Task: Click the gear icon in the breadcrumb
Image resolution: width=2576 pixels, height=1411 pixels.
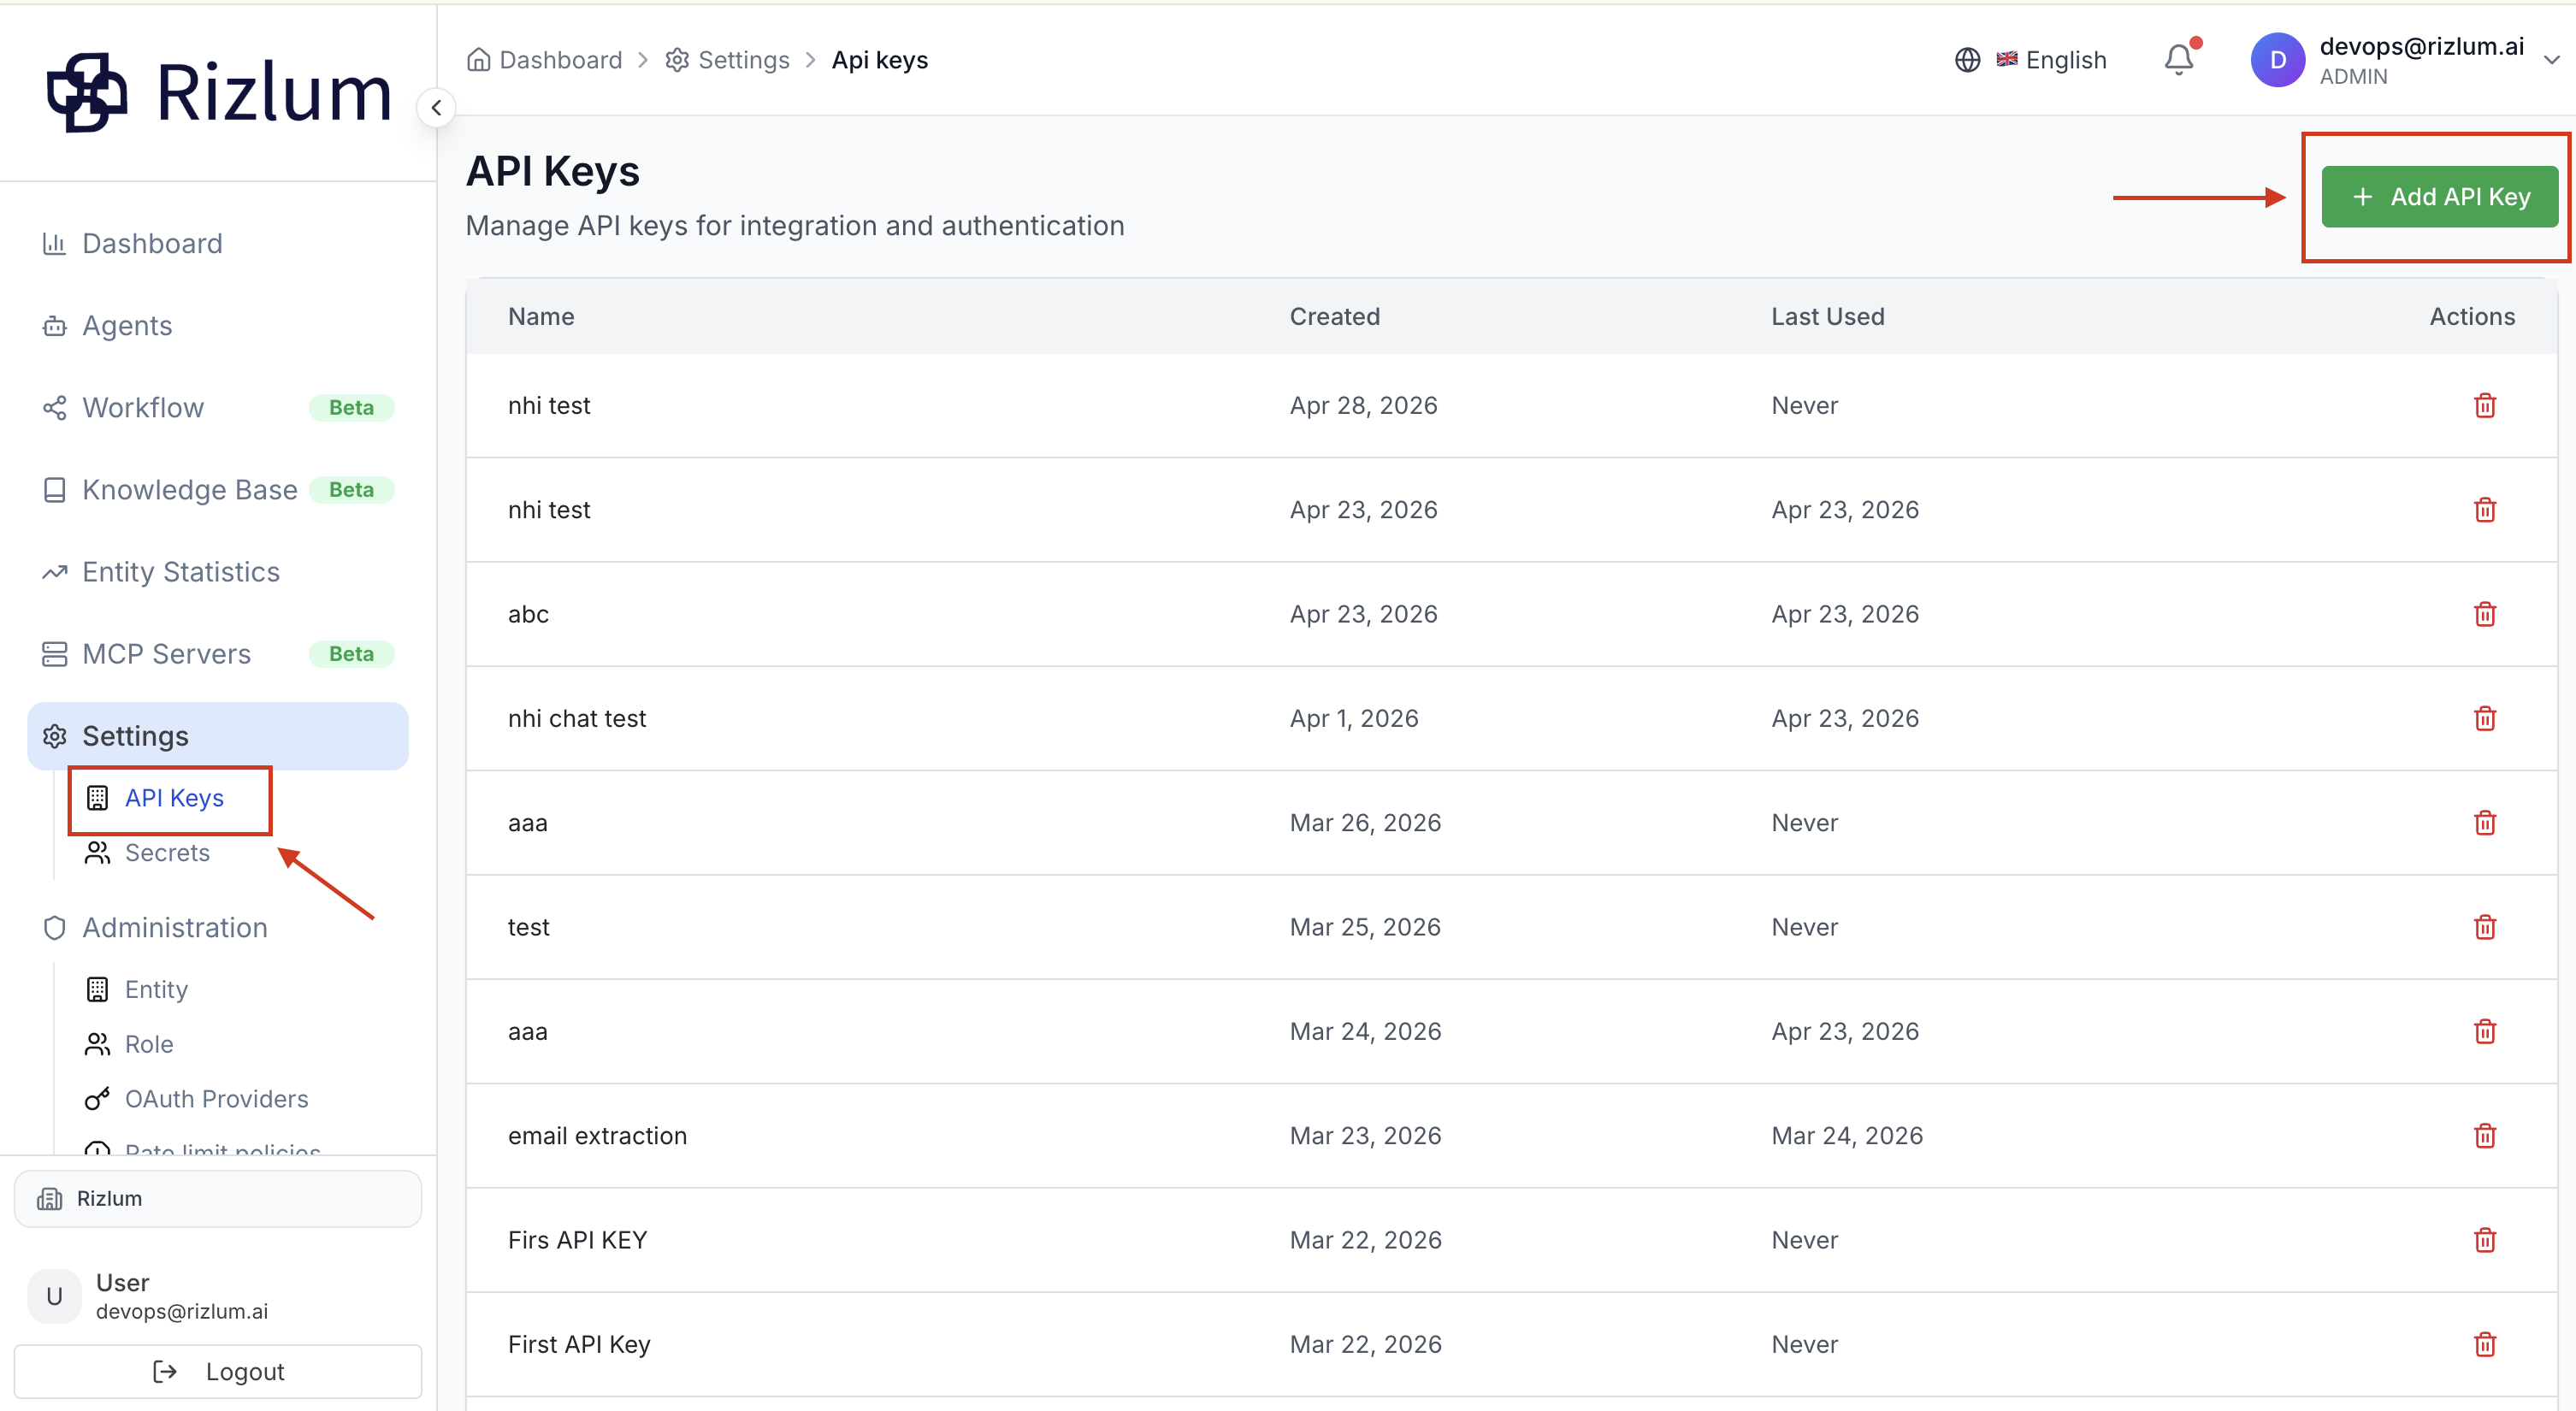Action: click(677, 60)
